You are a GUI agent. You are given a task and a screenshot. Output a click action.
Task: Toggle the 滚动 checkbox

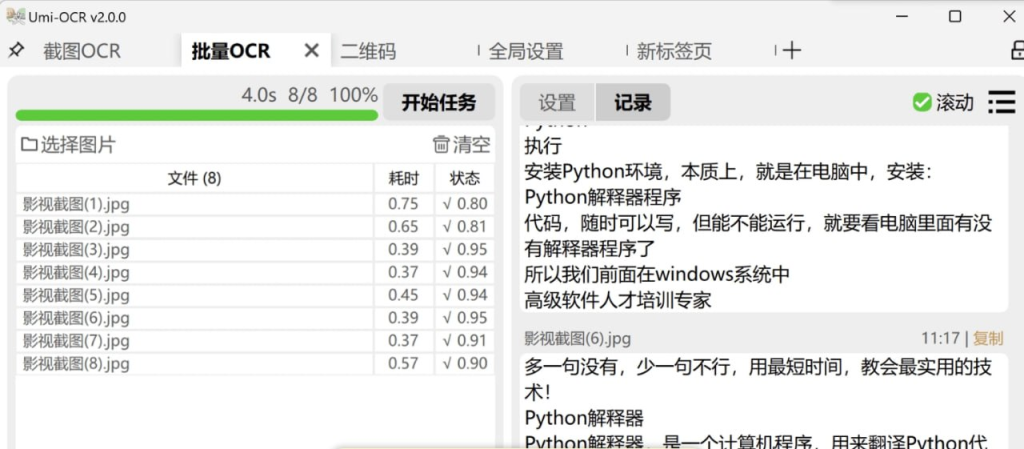click(922, 102)
